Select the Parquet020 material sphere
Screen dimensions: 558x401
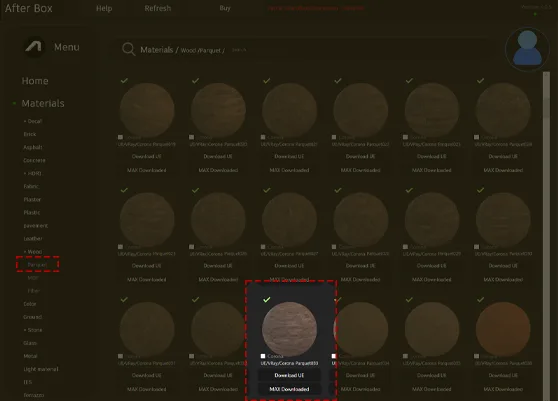click(218, 110)
